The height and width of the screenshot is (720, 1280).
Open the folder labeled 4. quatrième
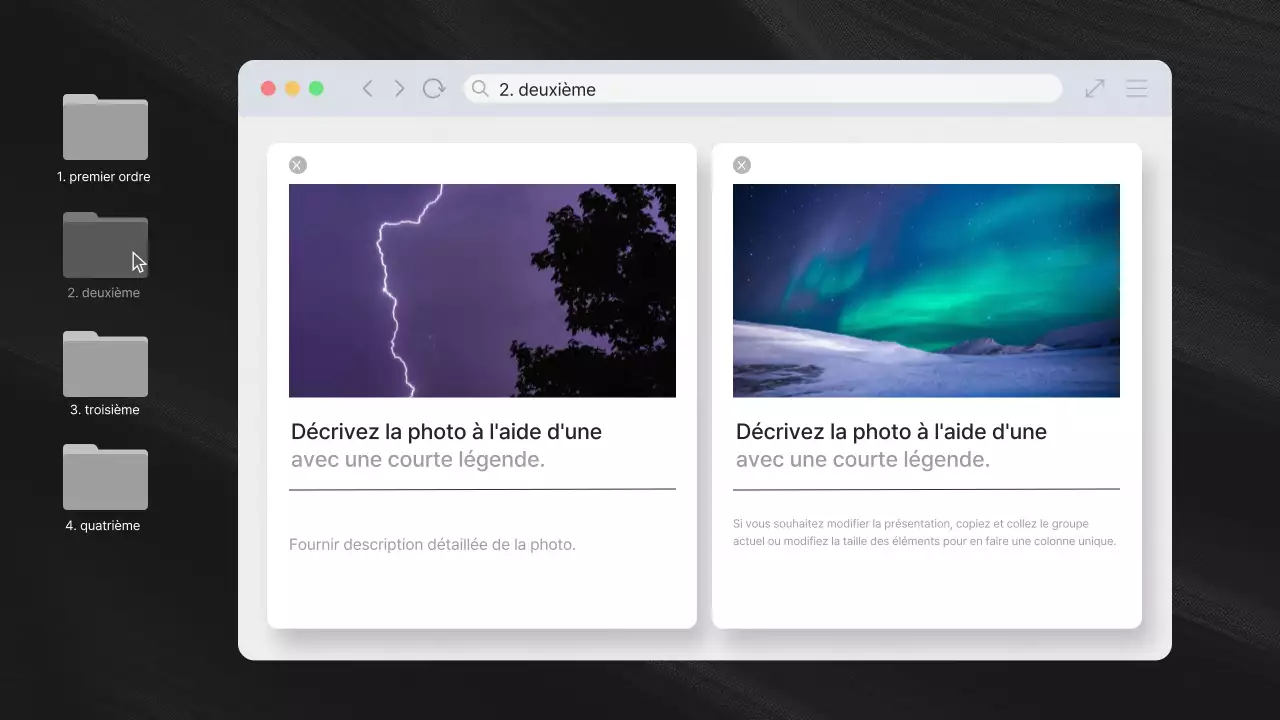click(x=104, y=477)
